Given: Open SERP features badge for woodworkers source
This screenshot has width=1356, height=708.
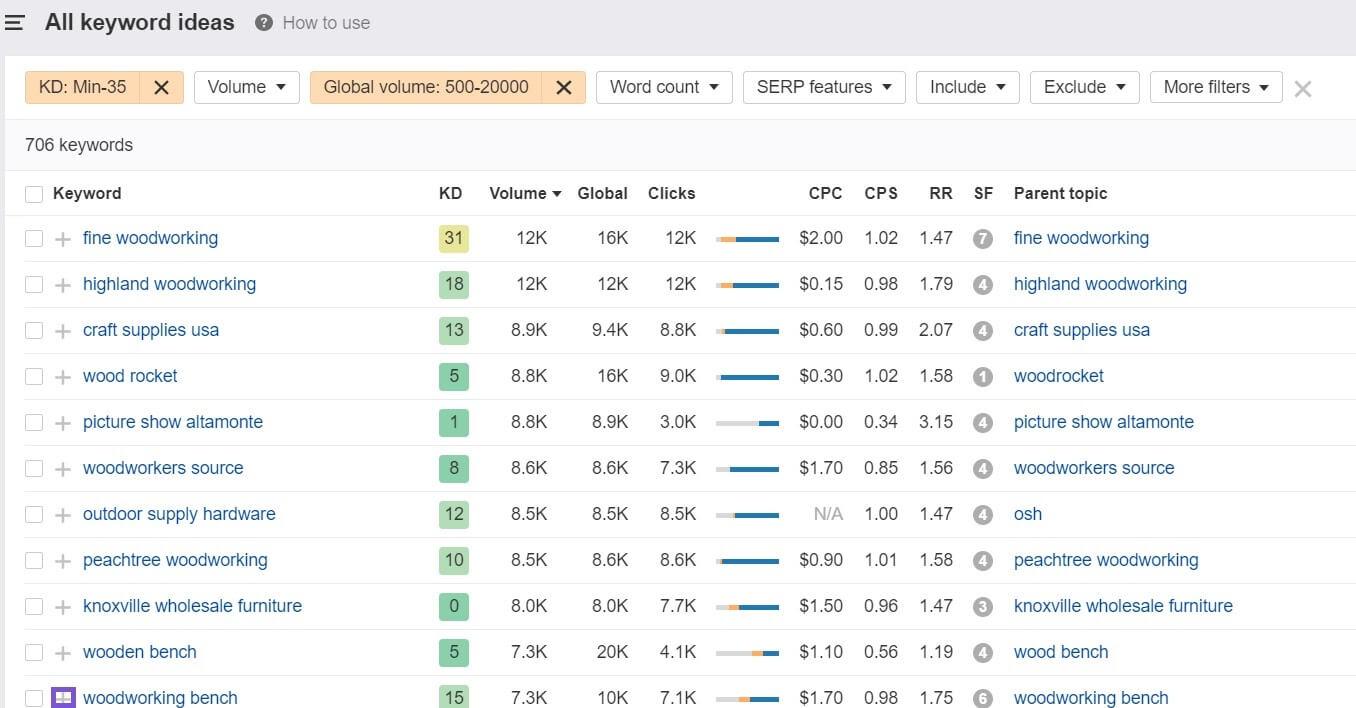Looking at the screenshot, I should tap(983, 469).
